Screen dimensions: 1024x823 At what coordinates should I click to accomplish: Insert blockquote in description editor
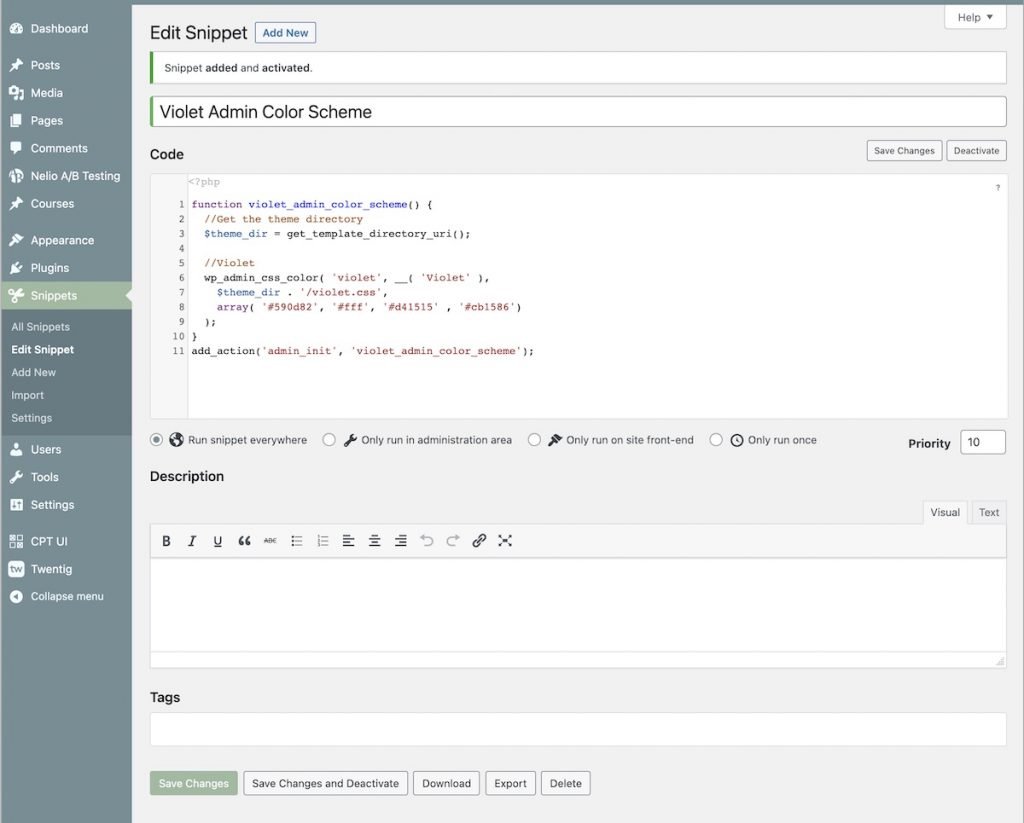tap(244, 541)
